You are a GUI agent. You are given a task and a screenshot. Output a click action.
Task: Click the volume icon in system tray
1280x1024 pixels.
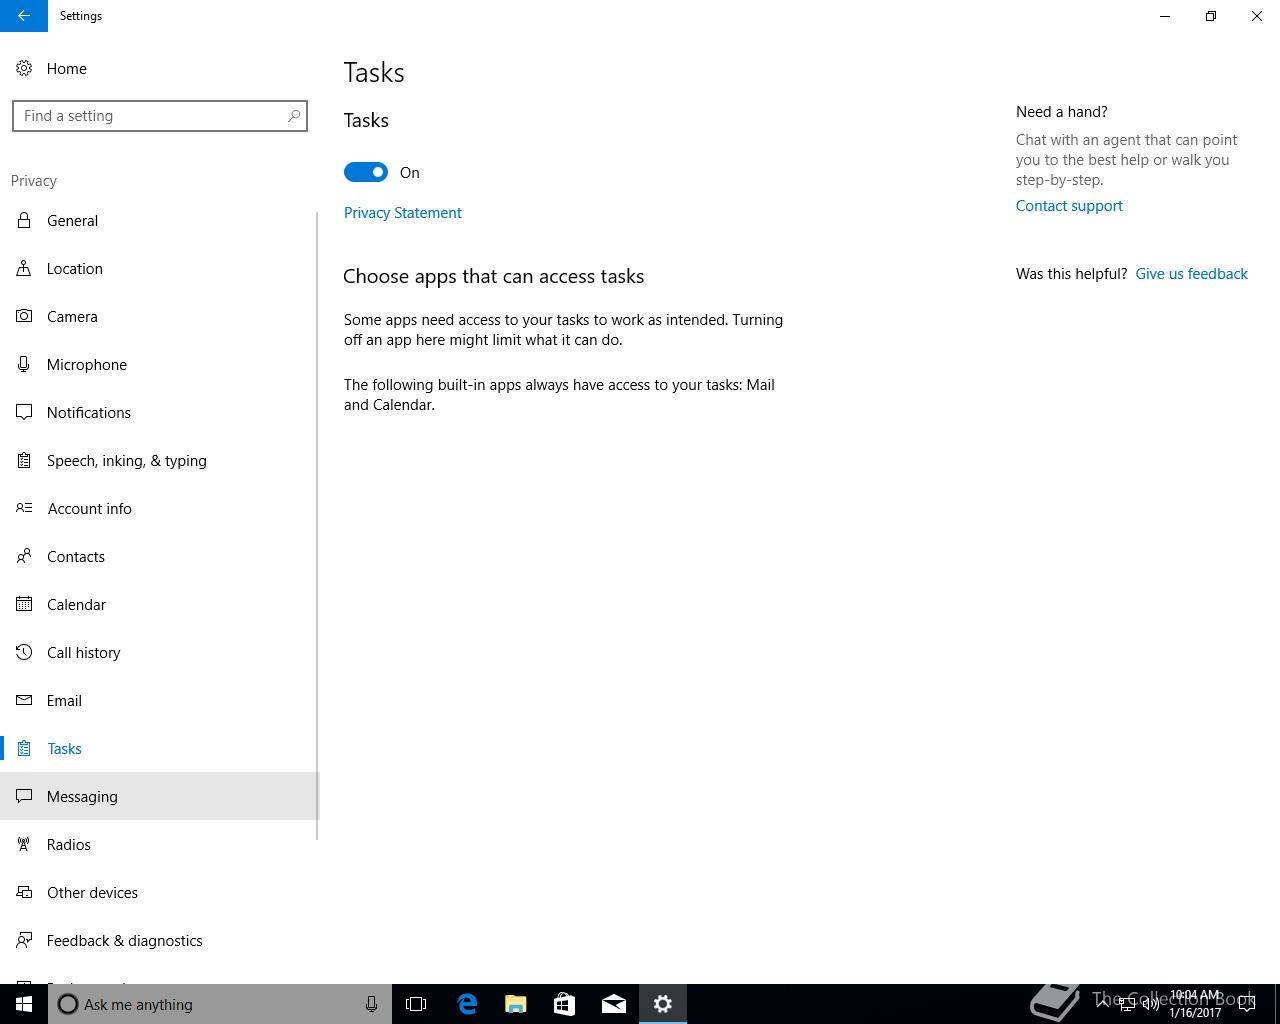point(1151,1004)
